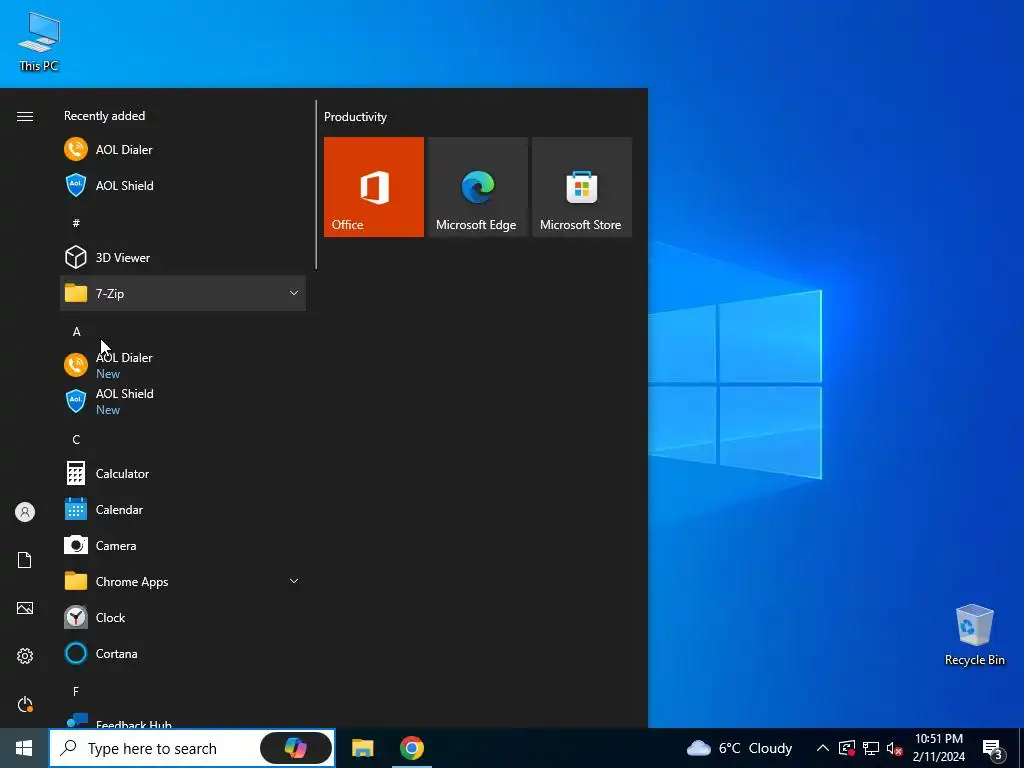Viewport: 1024px width, 768px height.
Task: Select the This PC desktop icon
Action: coord(39,42)
